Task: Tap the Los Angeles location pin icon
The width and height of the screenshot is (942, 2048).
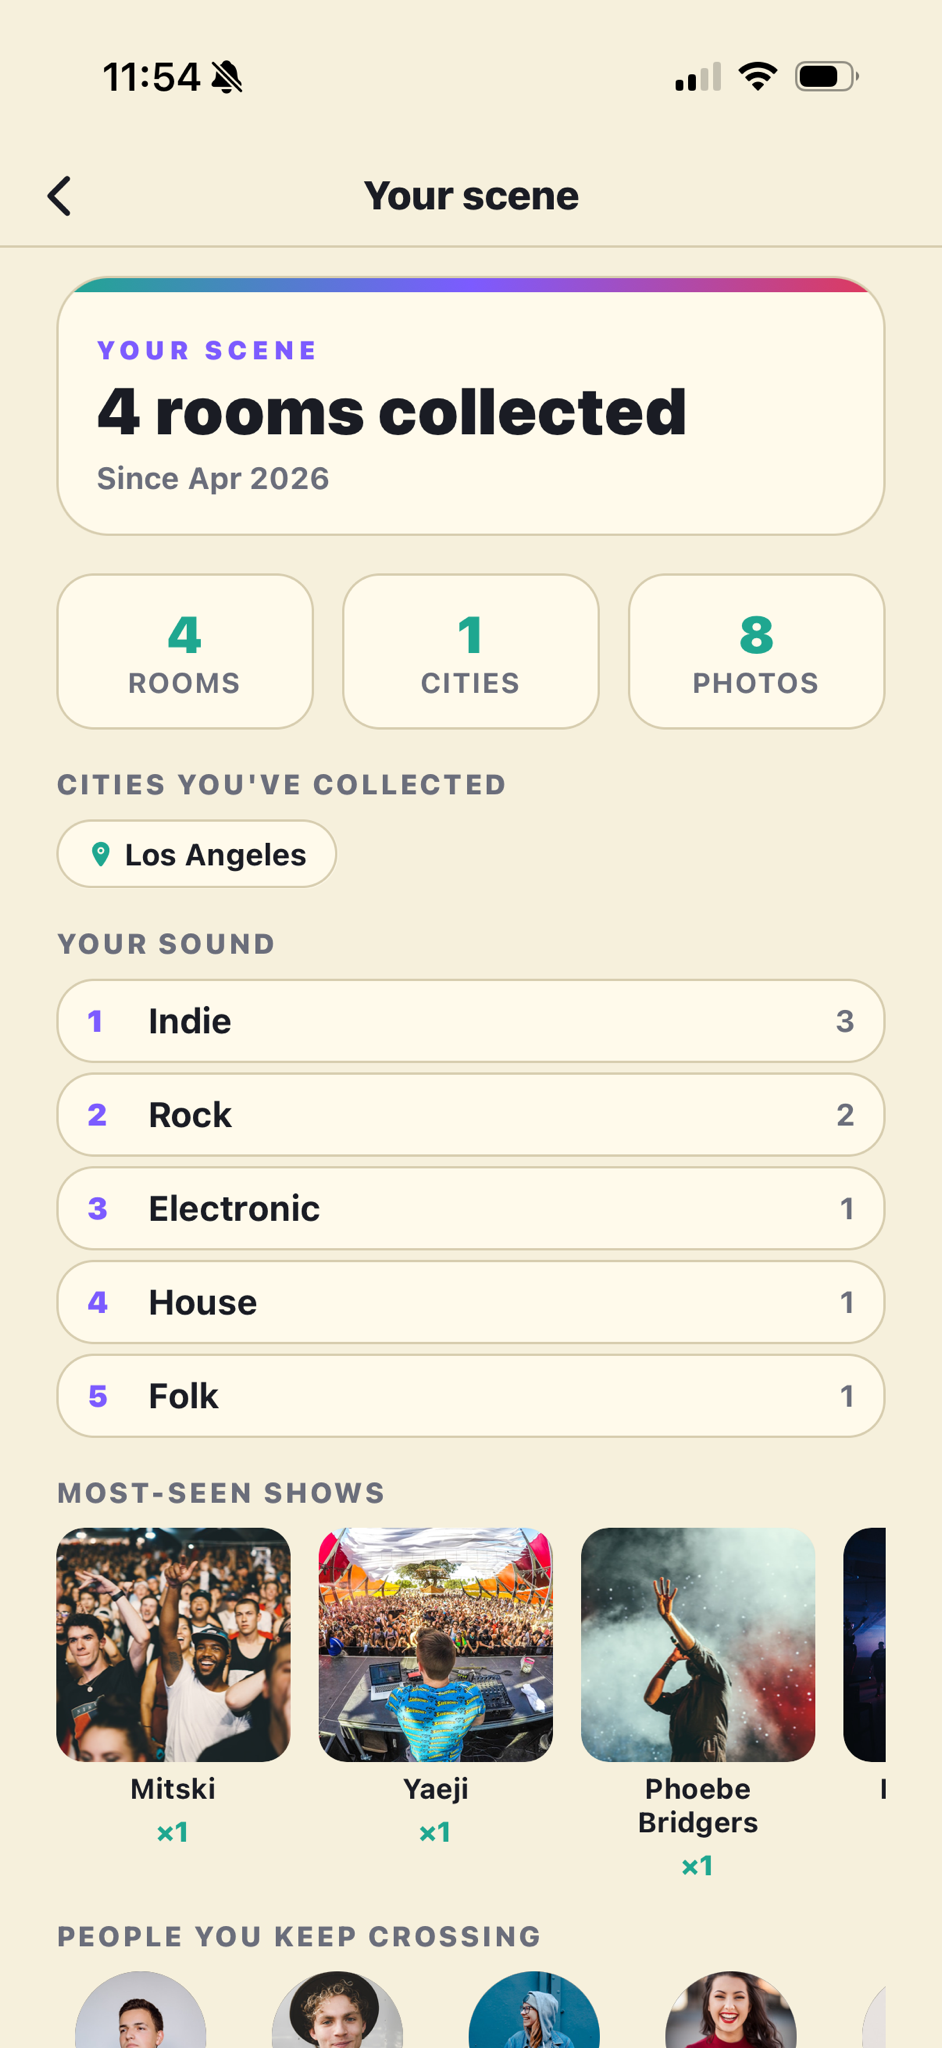Action: click(100, 854)
